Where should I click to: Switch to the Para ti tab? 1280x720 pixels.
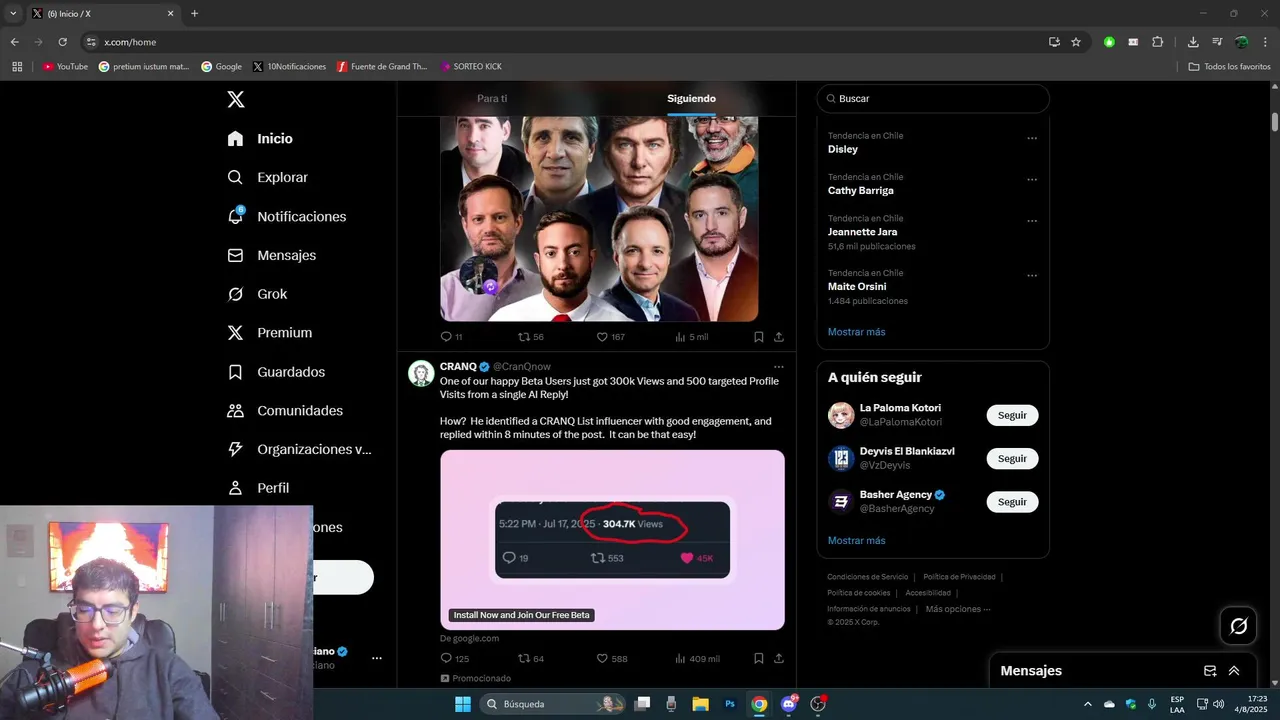(x=492, y=99)
